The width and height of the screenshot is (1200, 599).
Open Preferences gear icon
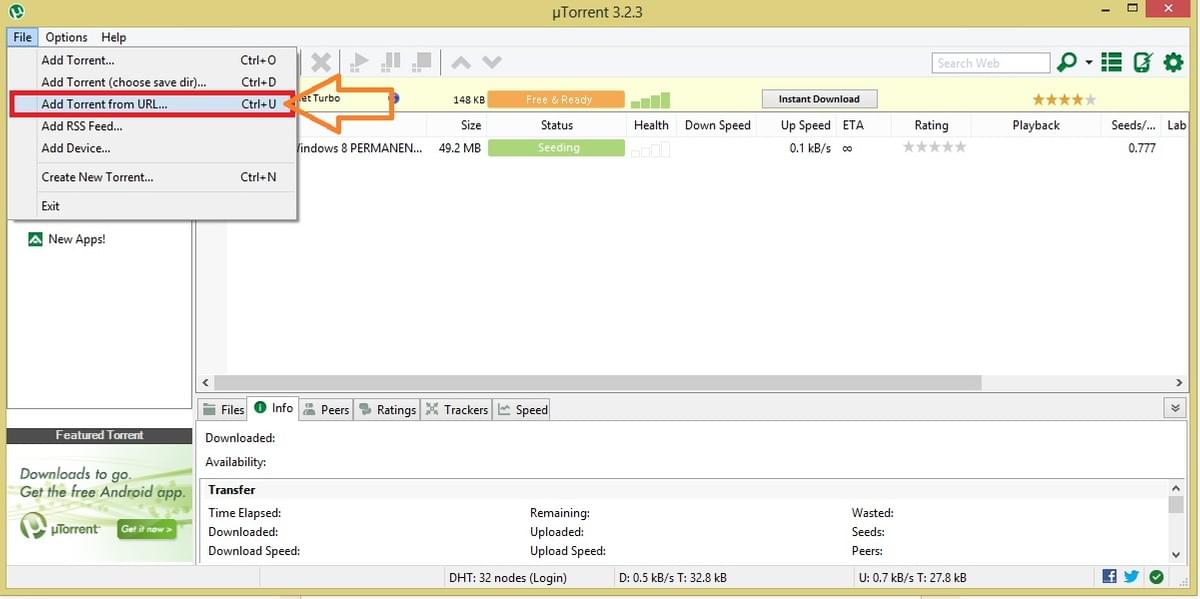[1174, 62]
